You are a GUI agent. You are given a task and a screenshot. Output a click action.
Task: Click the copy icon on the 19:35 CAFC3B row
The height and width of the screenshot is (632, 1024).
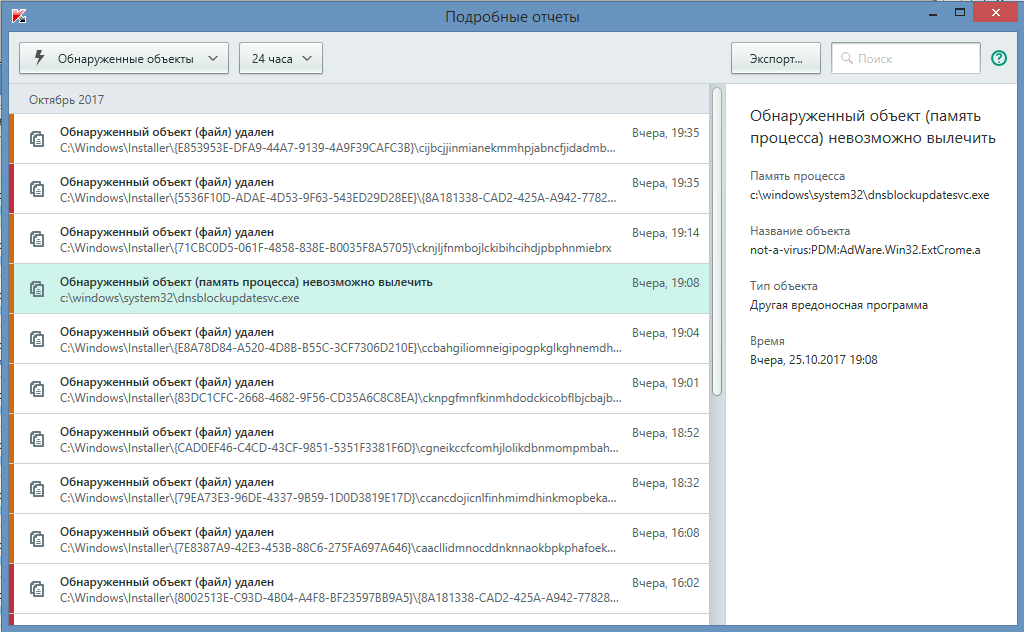(37, 139)
